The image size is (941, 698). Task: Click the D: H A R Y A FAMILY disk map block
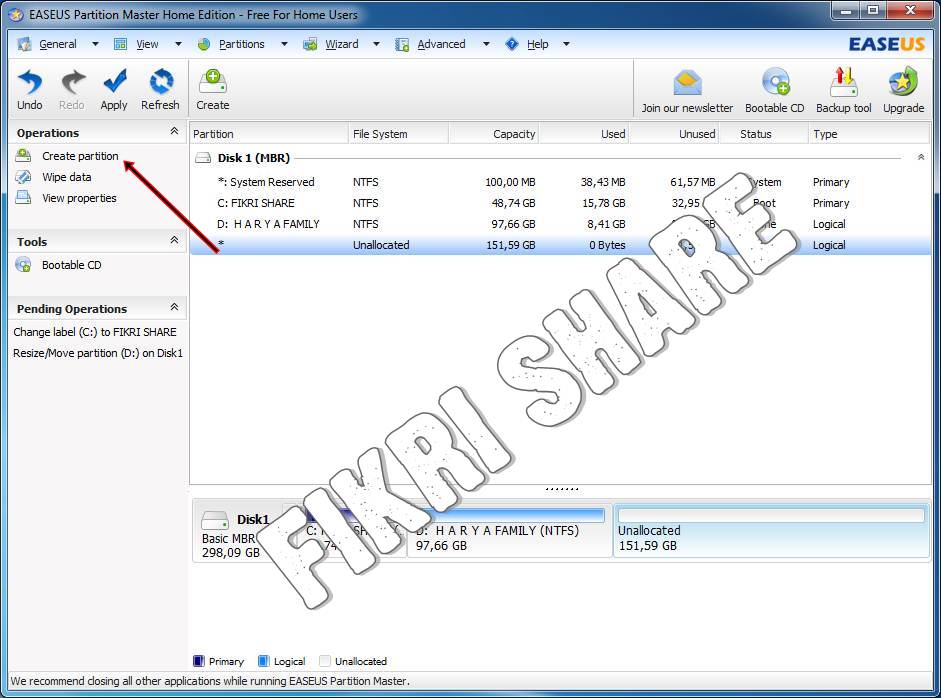[x=510, y=531]
